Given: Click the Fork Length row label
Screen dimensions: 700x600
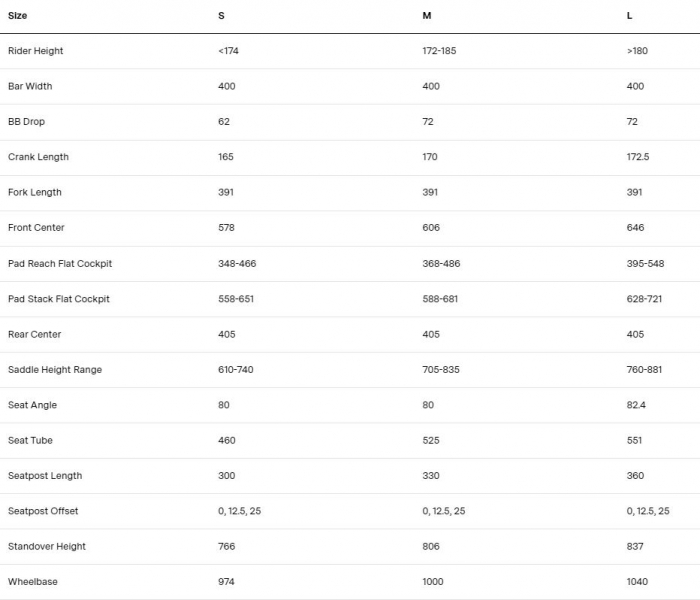Looking at the screenshot, I should pos(35,192).
